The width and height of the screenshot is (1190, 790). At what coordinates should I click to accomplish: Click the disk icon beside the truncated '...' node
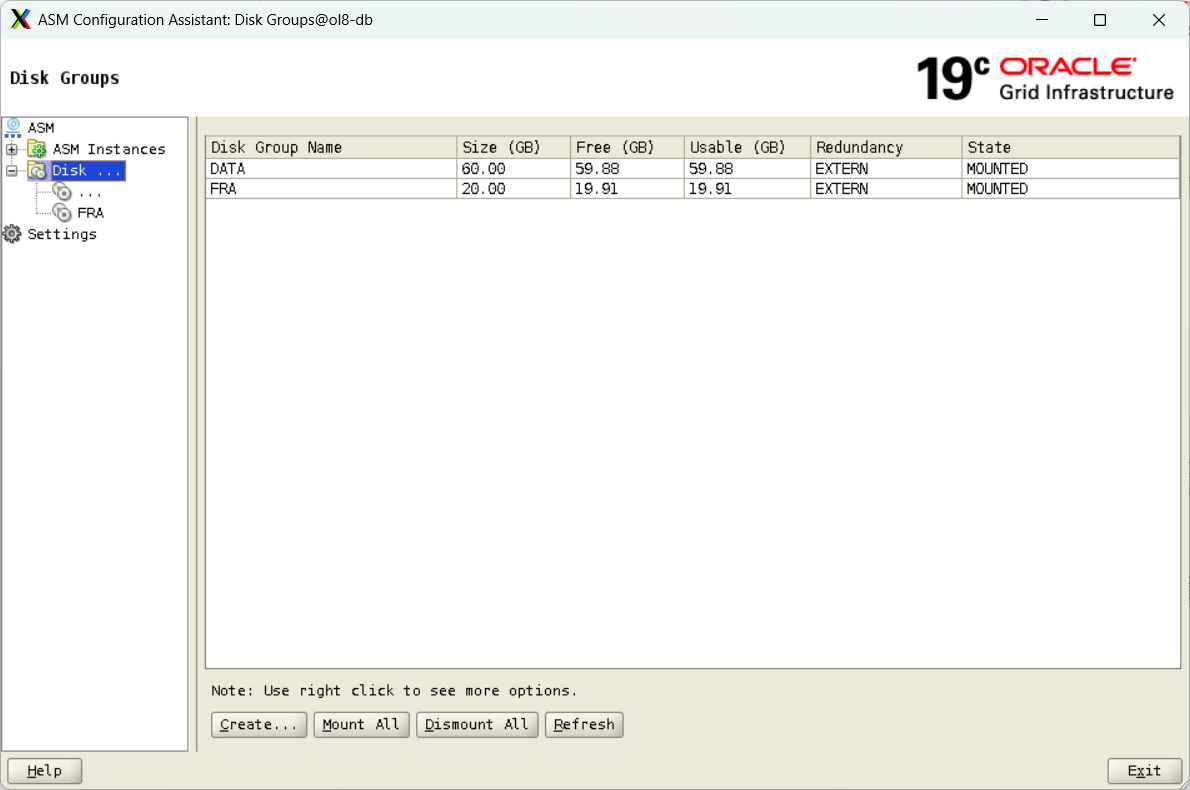click(62, 192)
